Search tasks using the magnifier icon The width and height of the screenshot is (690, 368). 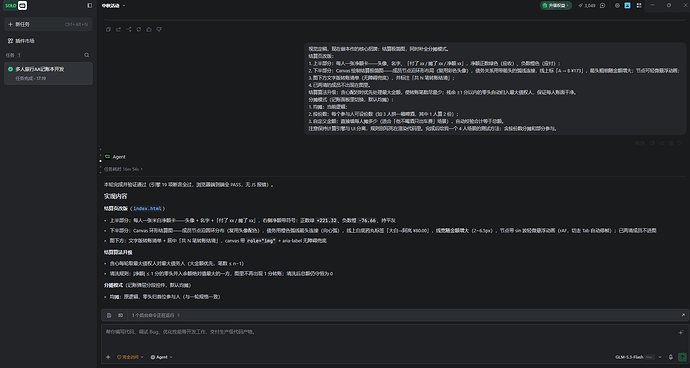pyautogui.click(x=87, y=55)
